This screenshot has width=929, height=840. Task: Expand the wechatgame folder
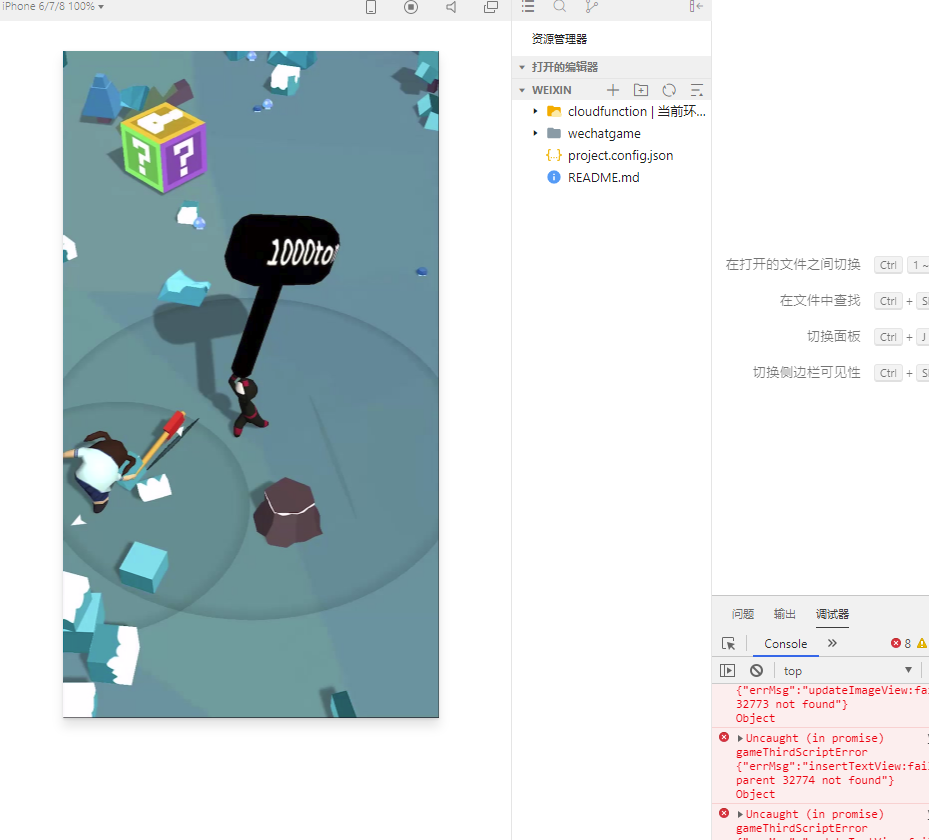tap(535, 133)
